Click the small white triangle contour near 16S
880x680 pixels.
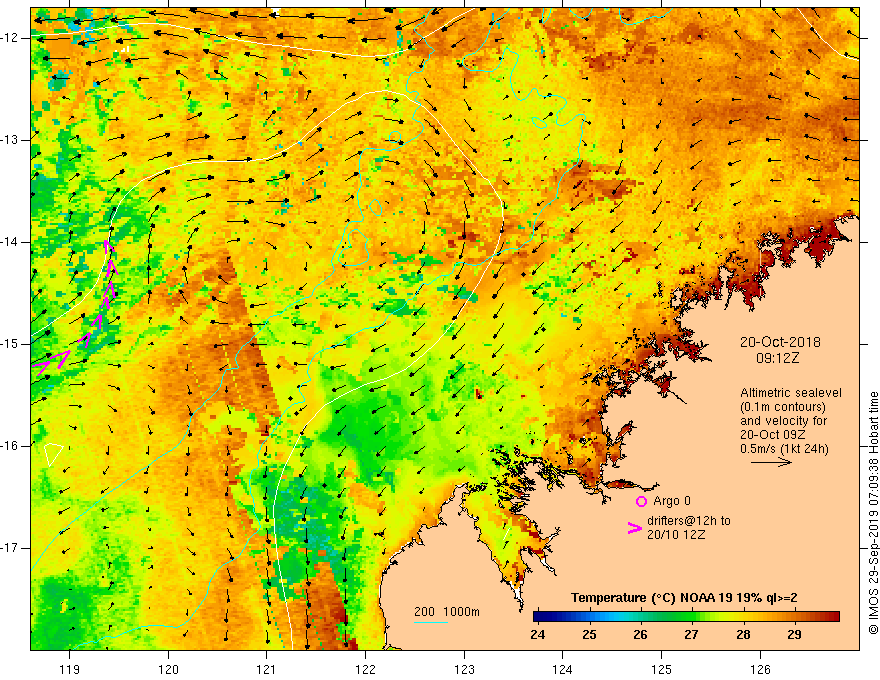[53, 453]
